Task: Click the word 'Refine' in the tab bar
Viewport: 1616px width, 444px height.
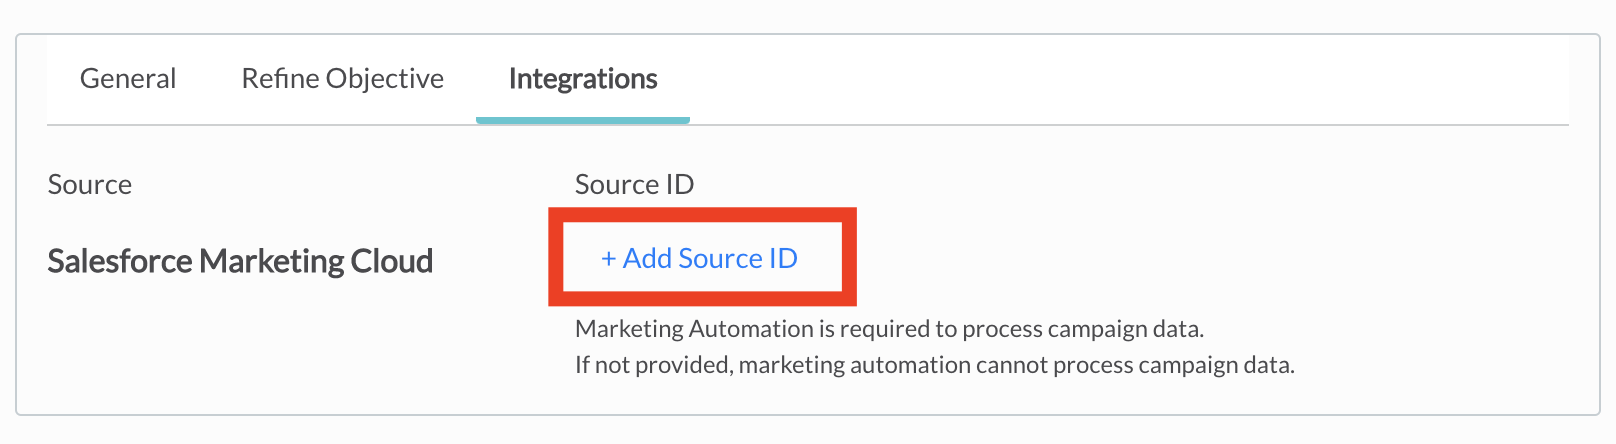Action: 278,79
